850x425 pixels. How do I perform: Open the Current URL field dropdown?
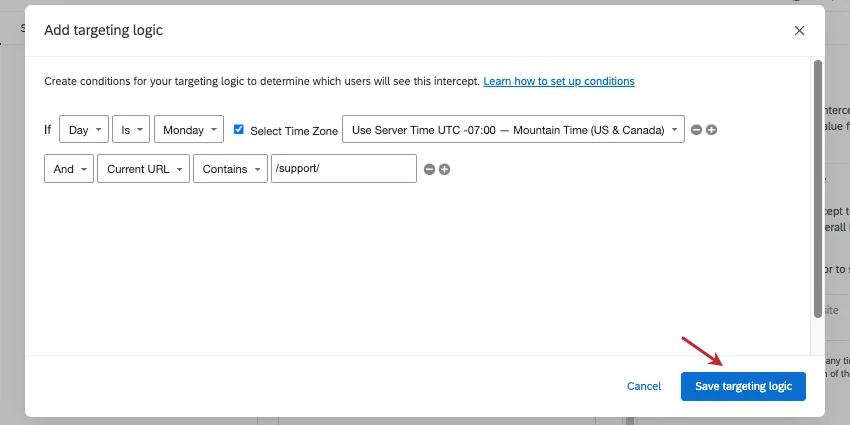pyautogui.click(x=143, y=169)
